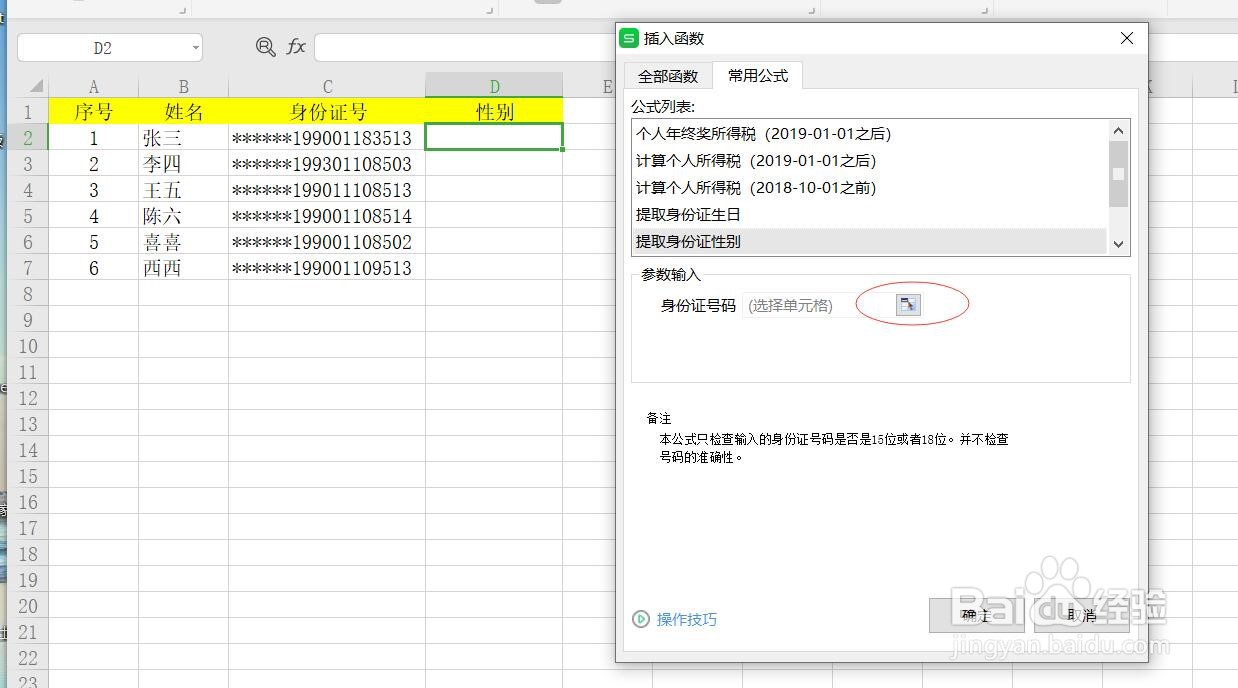Click the green S icon in the dialog title
The height and width of the screenshot is (688, 1238).
pyautogui.click(x=629, y=38)
